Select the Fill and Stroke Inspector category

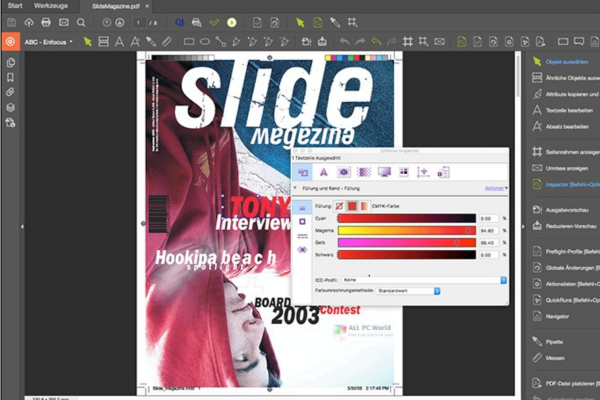pyautogui.click(x=303, y=172)
